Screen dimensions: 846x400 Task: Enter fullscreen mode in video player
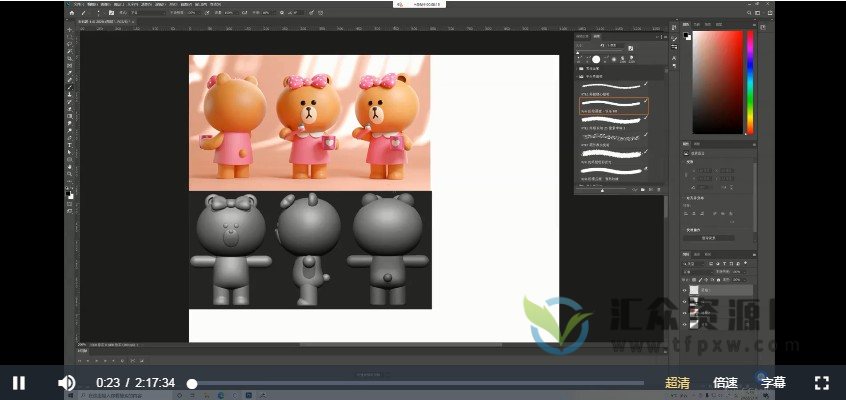[821, 383]
